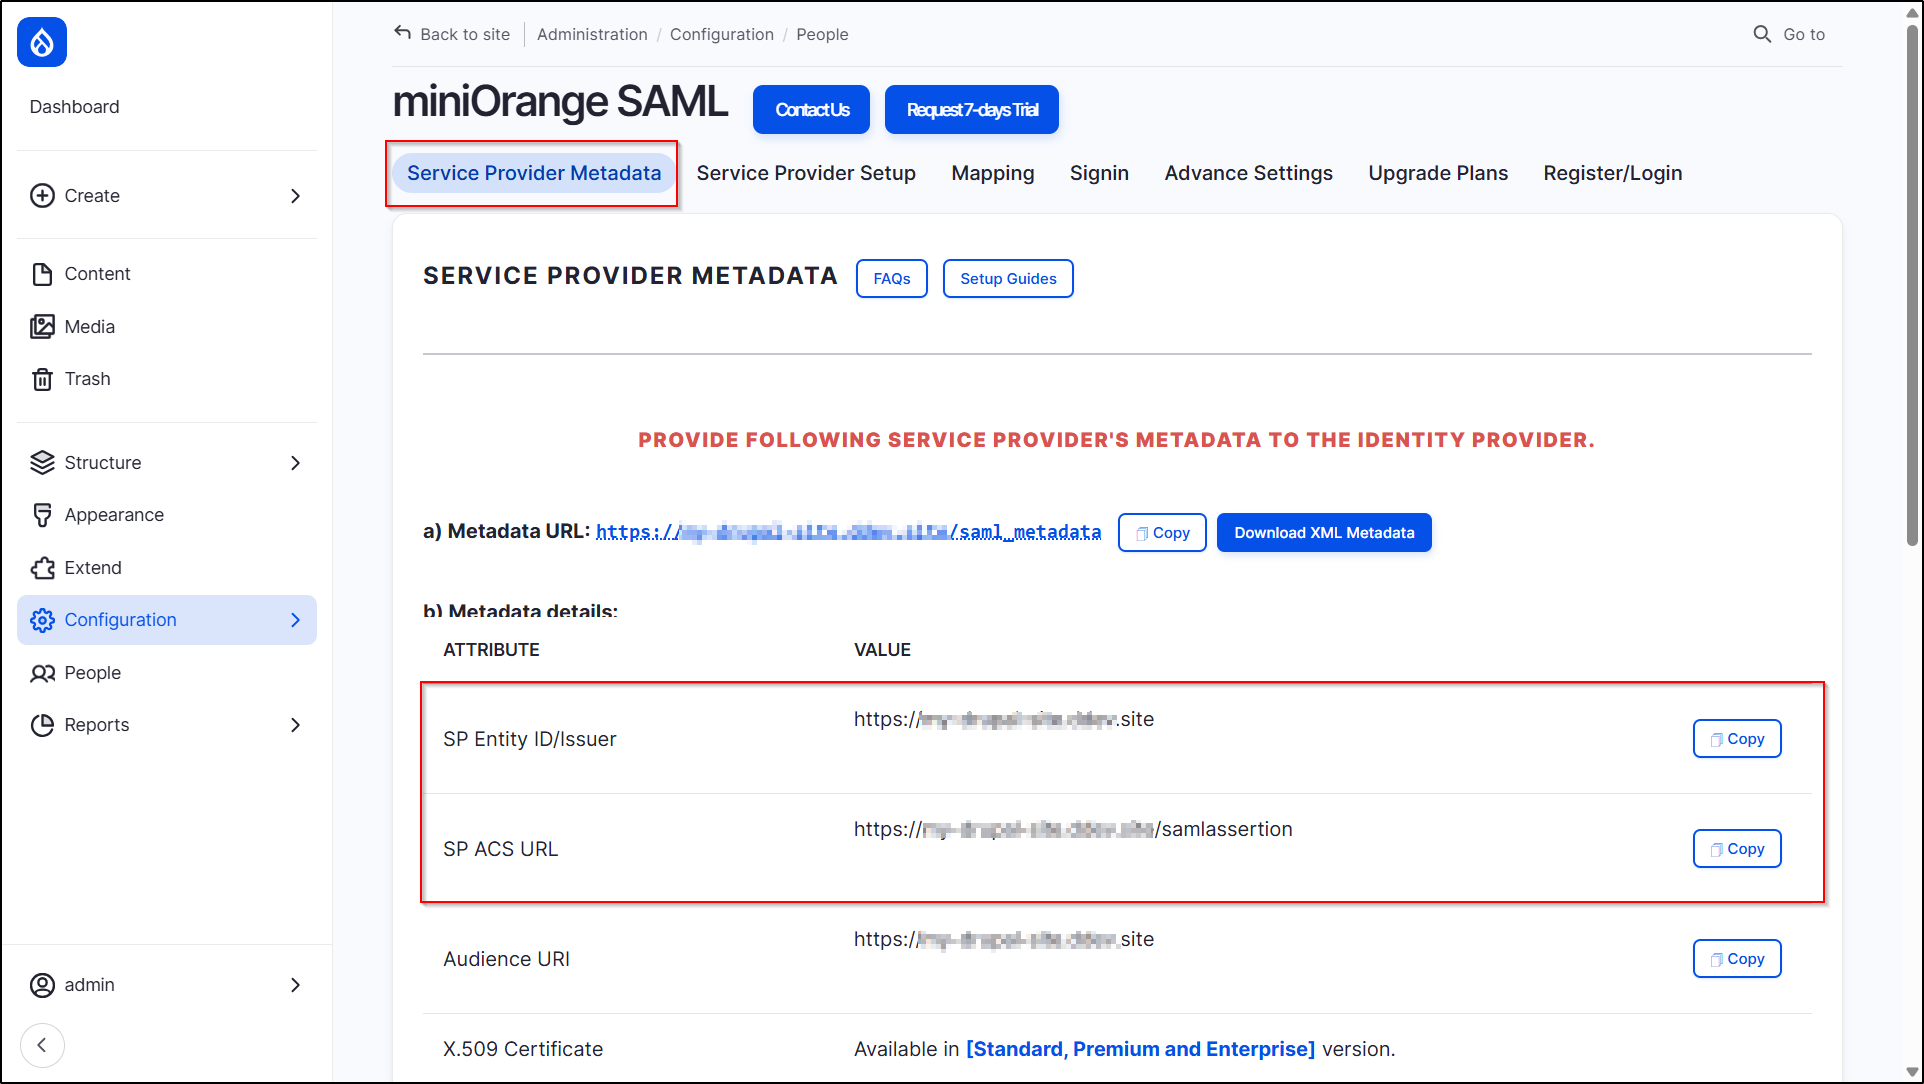1924x1084 pixels.
Task: Open the Extend modules page
Action: pos(92,567)
